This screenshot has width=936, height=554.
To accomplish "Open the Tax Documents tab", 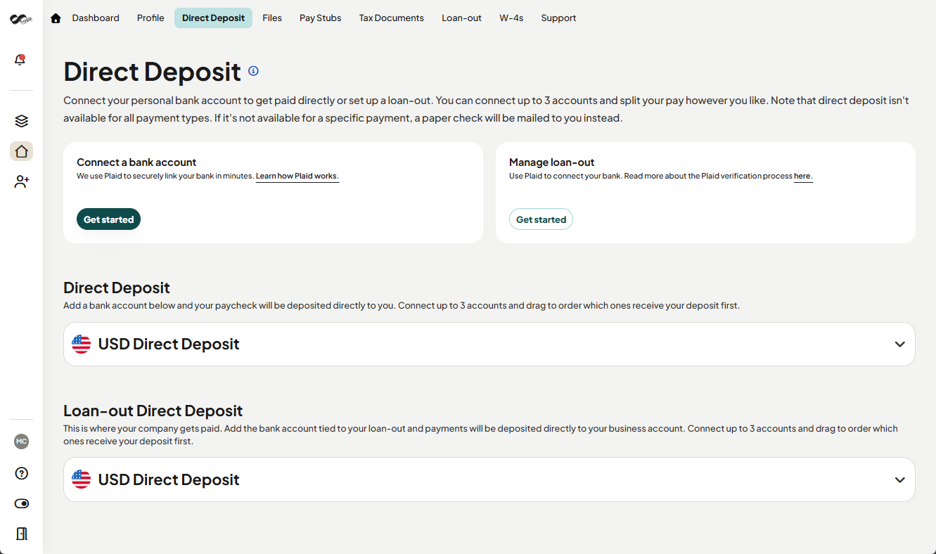I will (391, 18).
